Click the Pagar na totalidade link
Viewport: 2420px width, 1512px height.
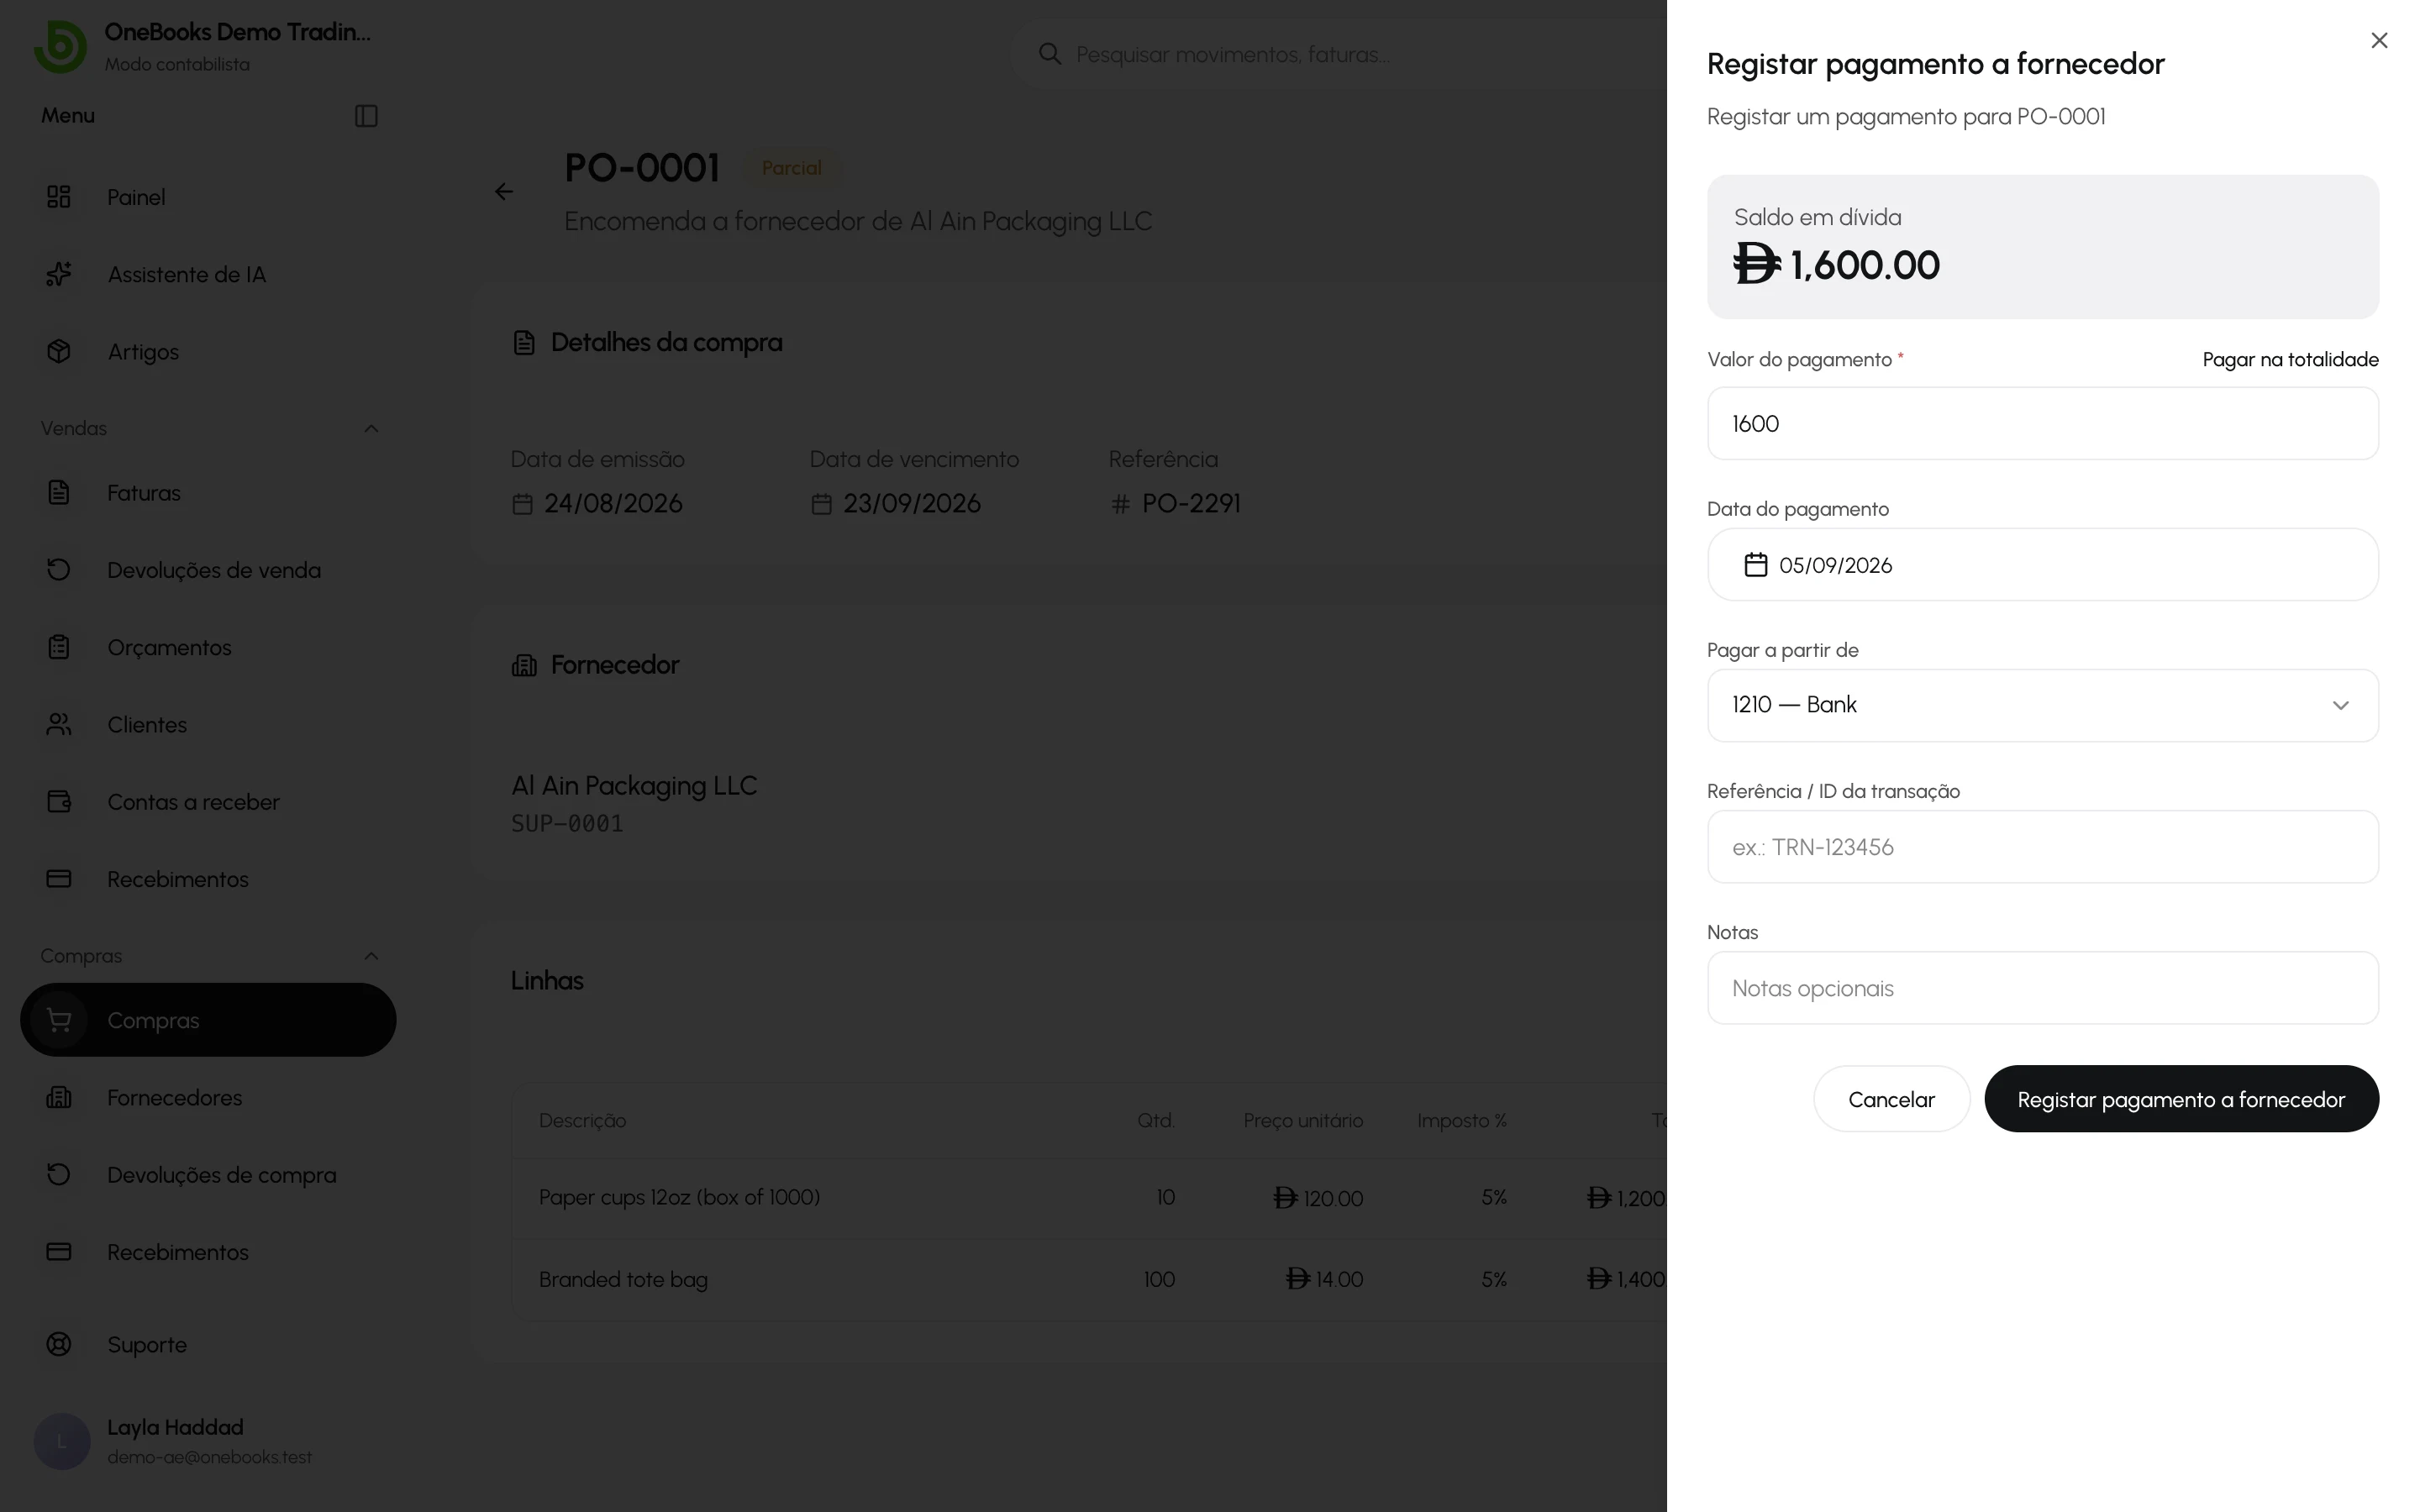coord(2290,359)
